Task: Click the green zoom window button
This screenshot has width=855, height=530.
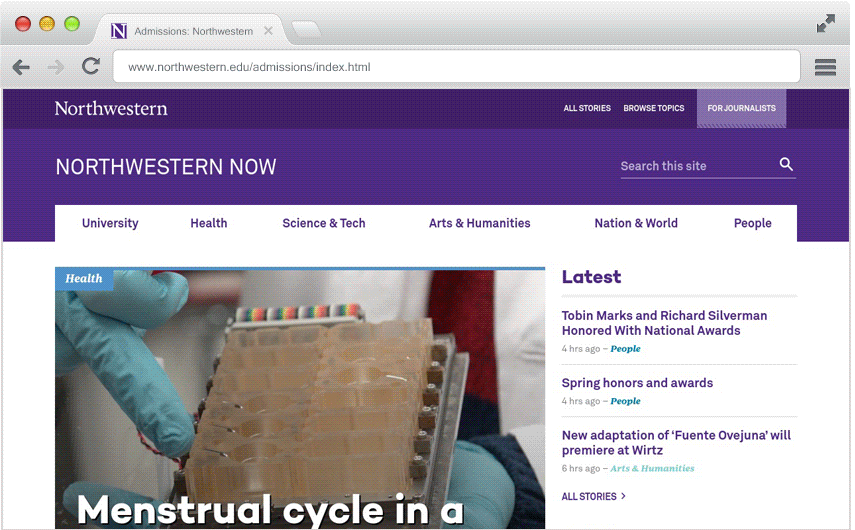Action: pos(72,24)
